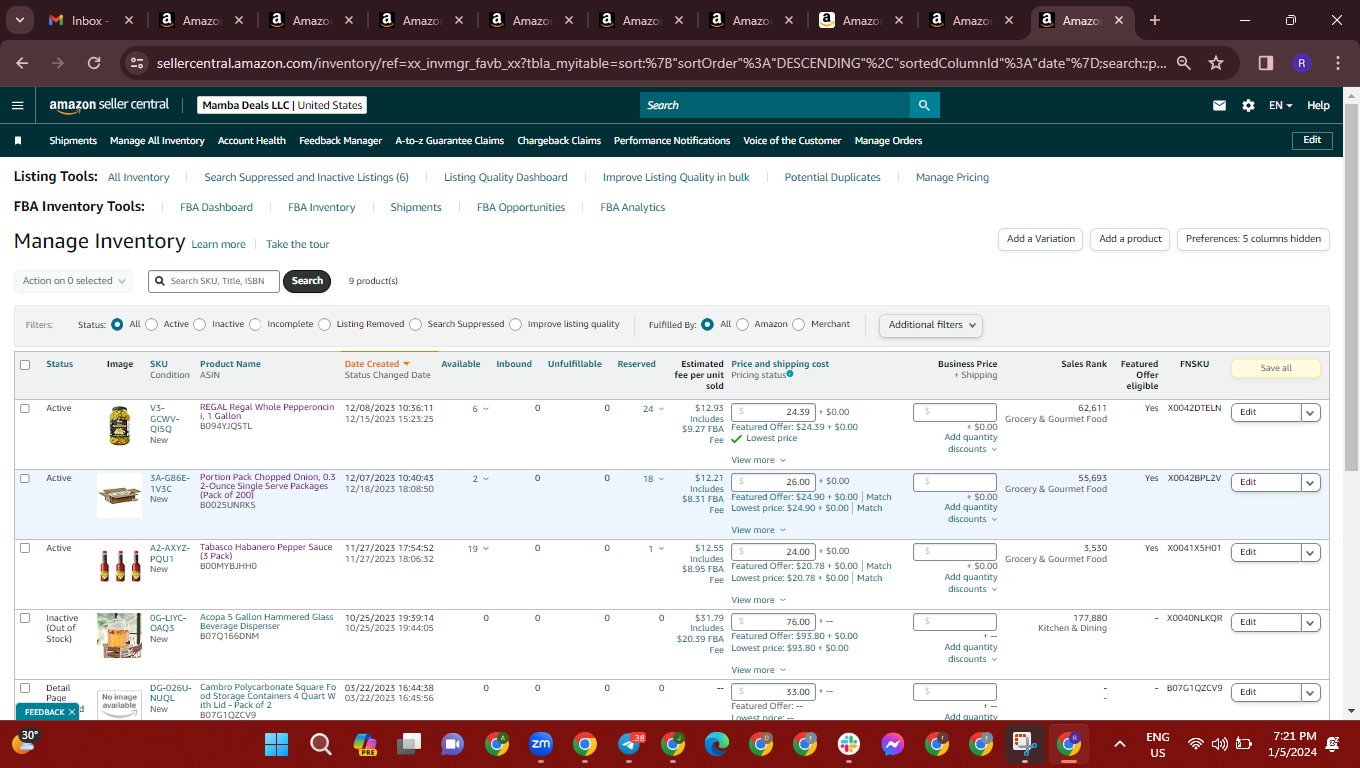Tick the Tabasco Habanero Pepper Sauce checkbox
Screen dimensions: 1360x768
point(25,548)
